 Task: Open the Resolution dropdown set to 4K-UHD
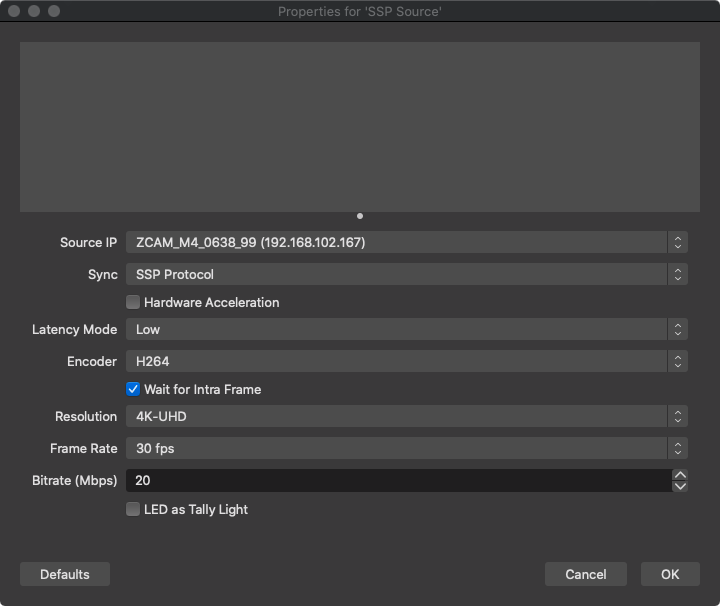click(x=405, y=416)
